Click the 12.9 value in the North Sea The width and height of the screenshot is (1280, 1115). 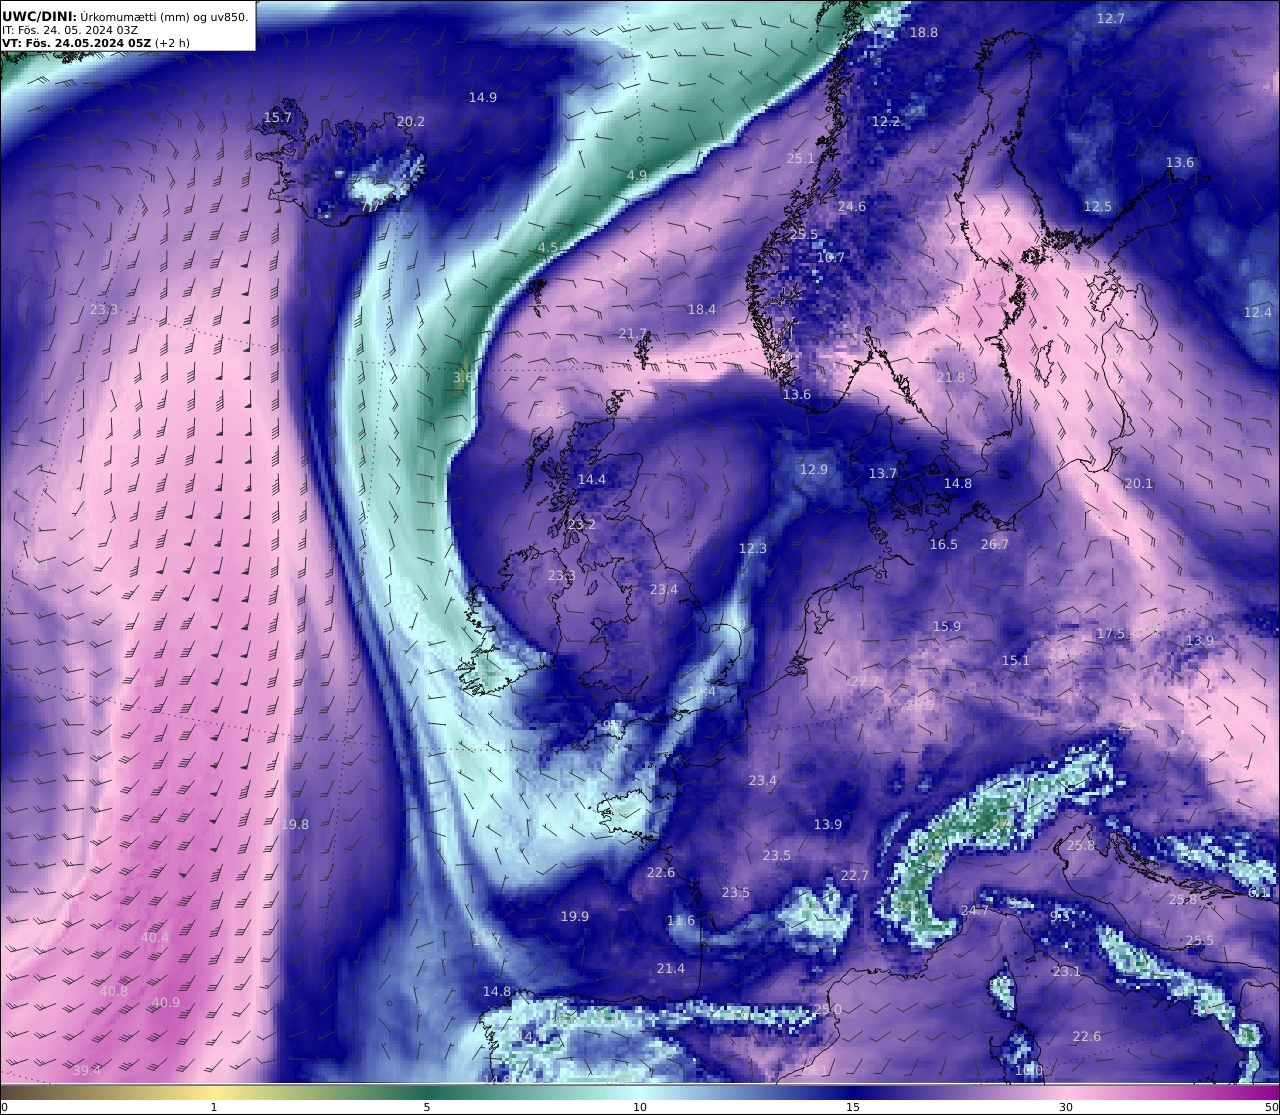click(814, 469)
